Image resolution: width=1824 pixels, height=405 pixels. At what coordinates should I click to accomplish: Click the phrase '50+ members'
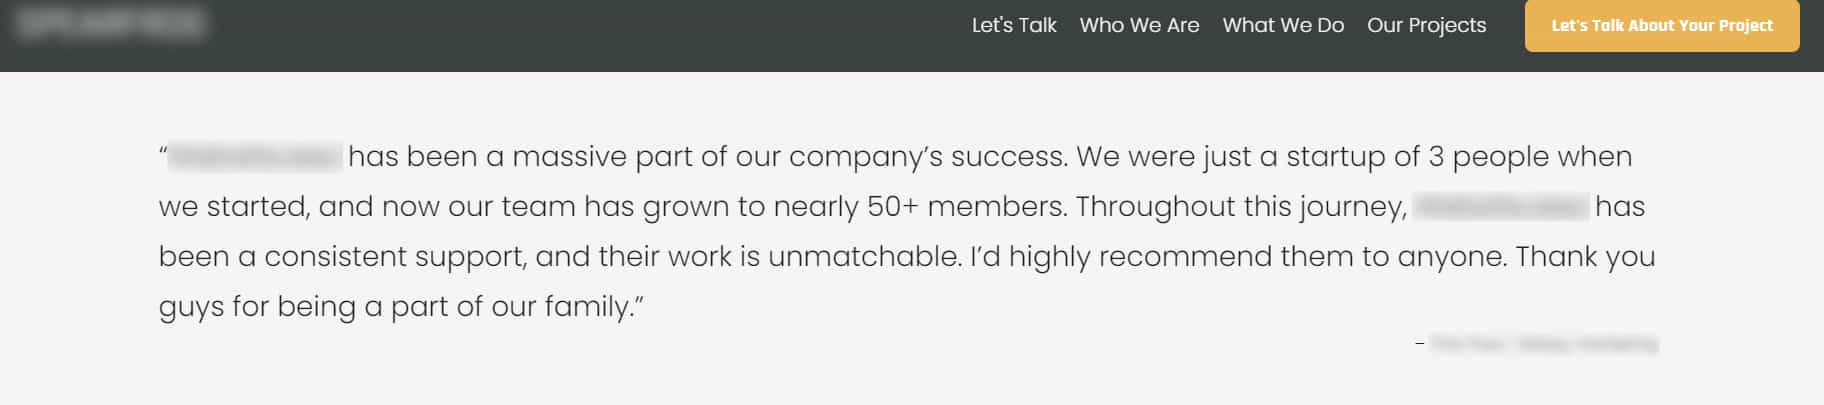pos(966,206)
